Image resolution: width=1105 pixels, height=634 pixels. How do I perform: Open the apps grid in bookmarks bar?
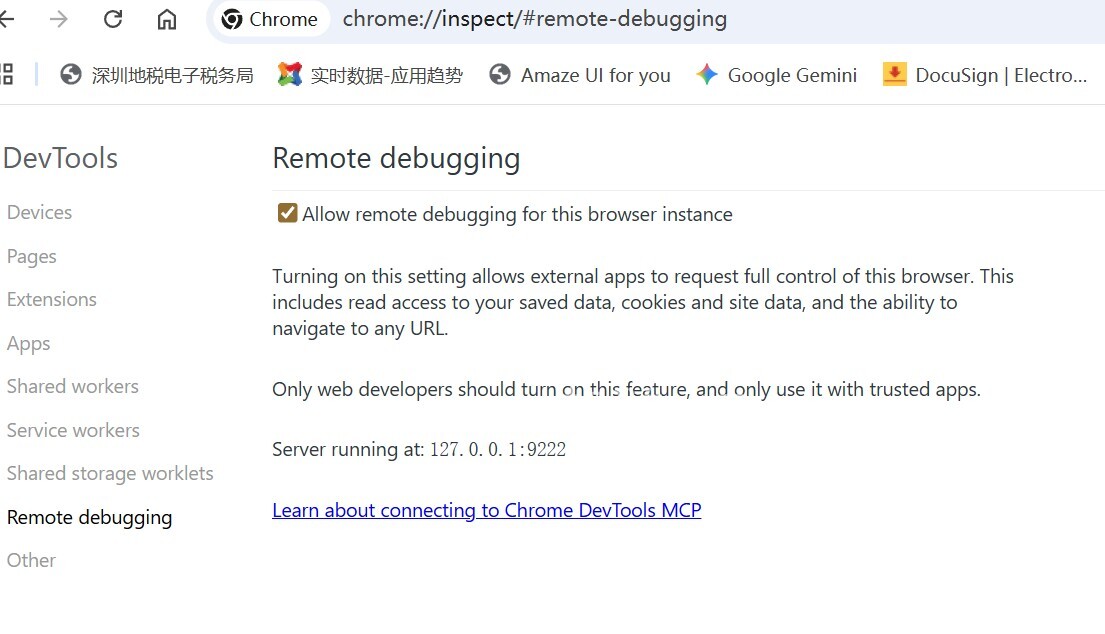coord(7,74)
